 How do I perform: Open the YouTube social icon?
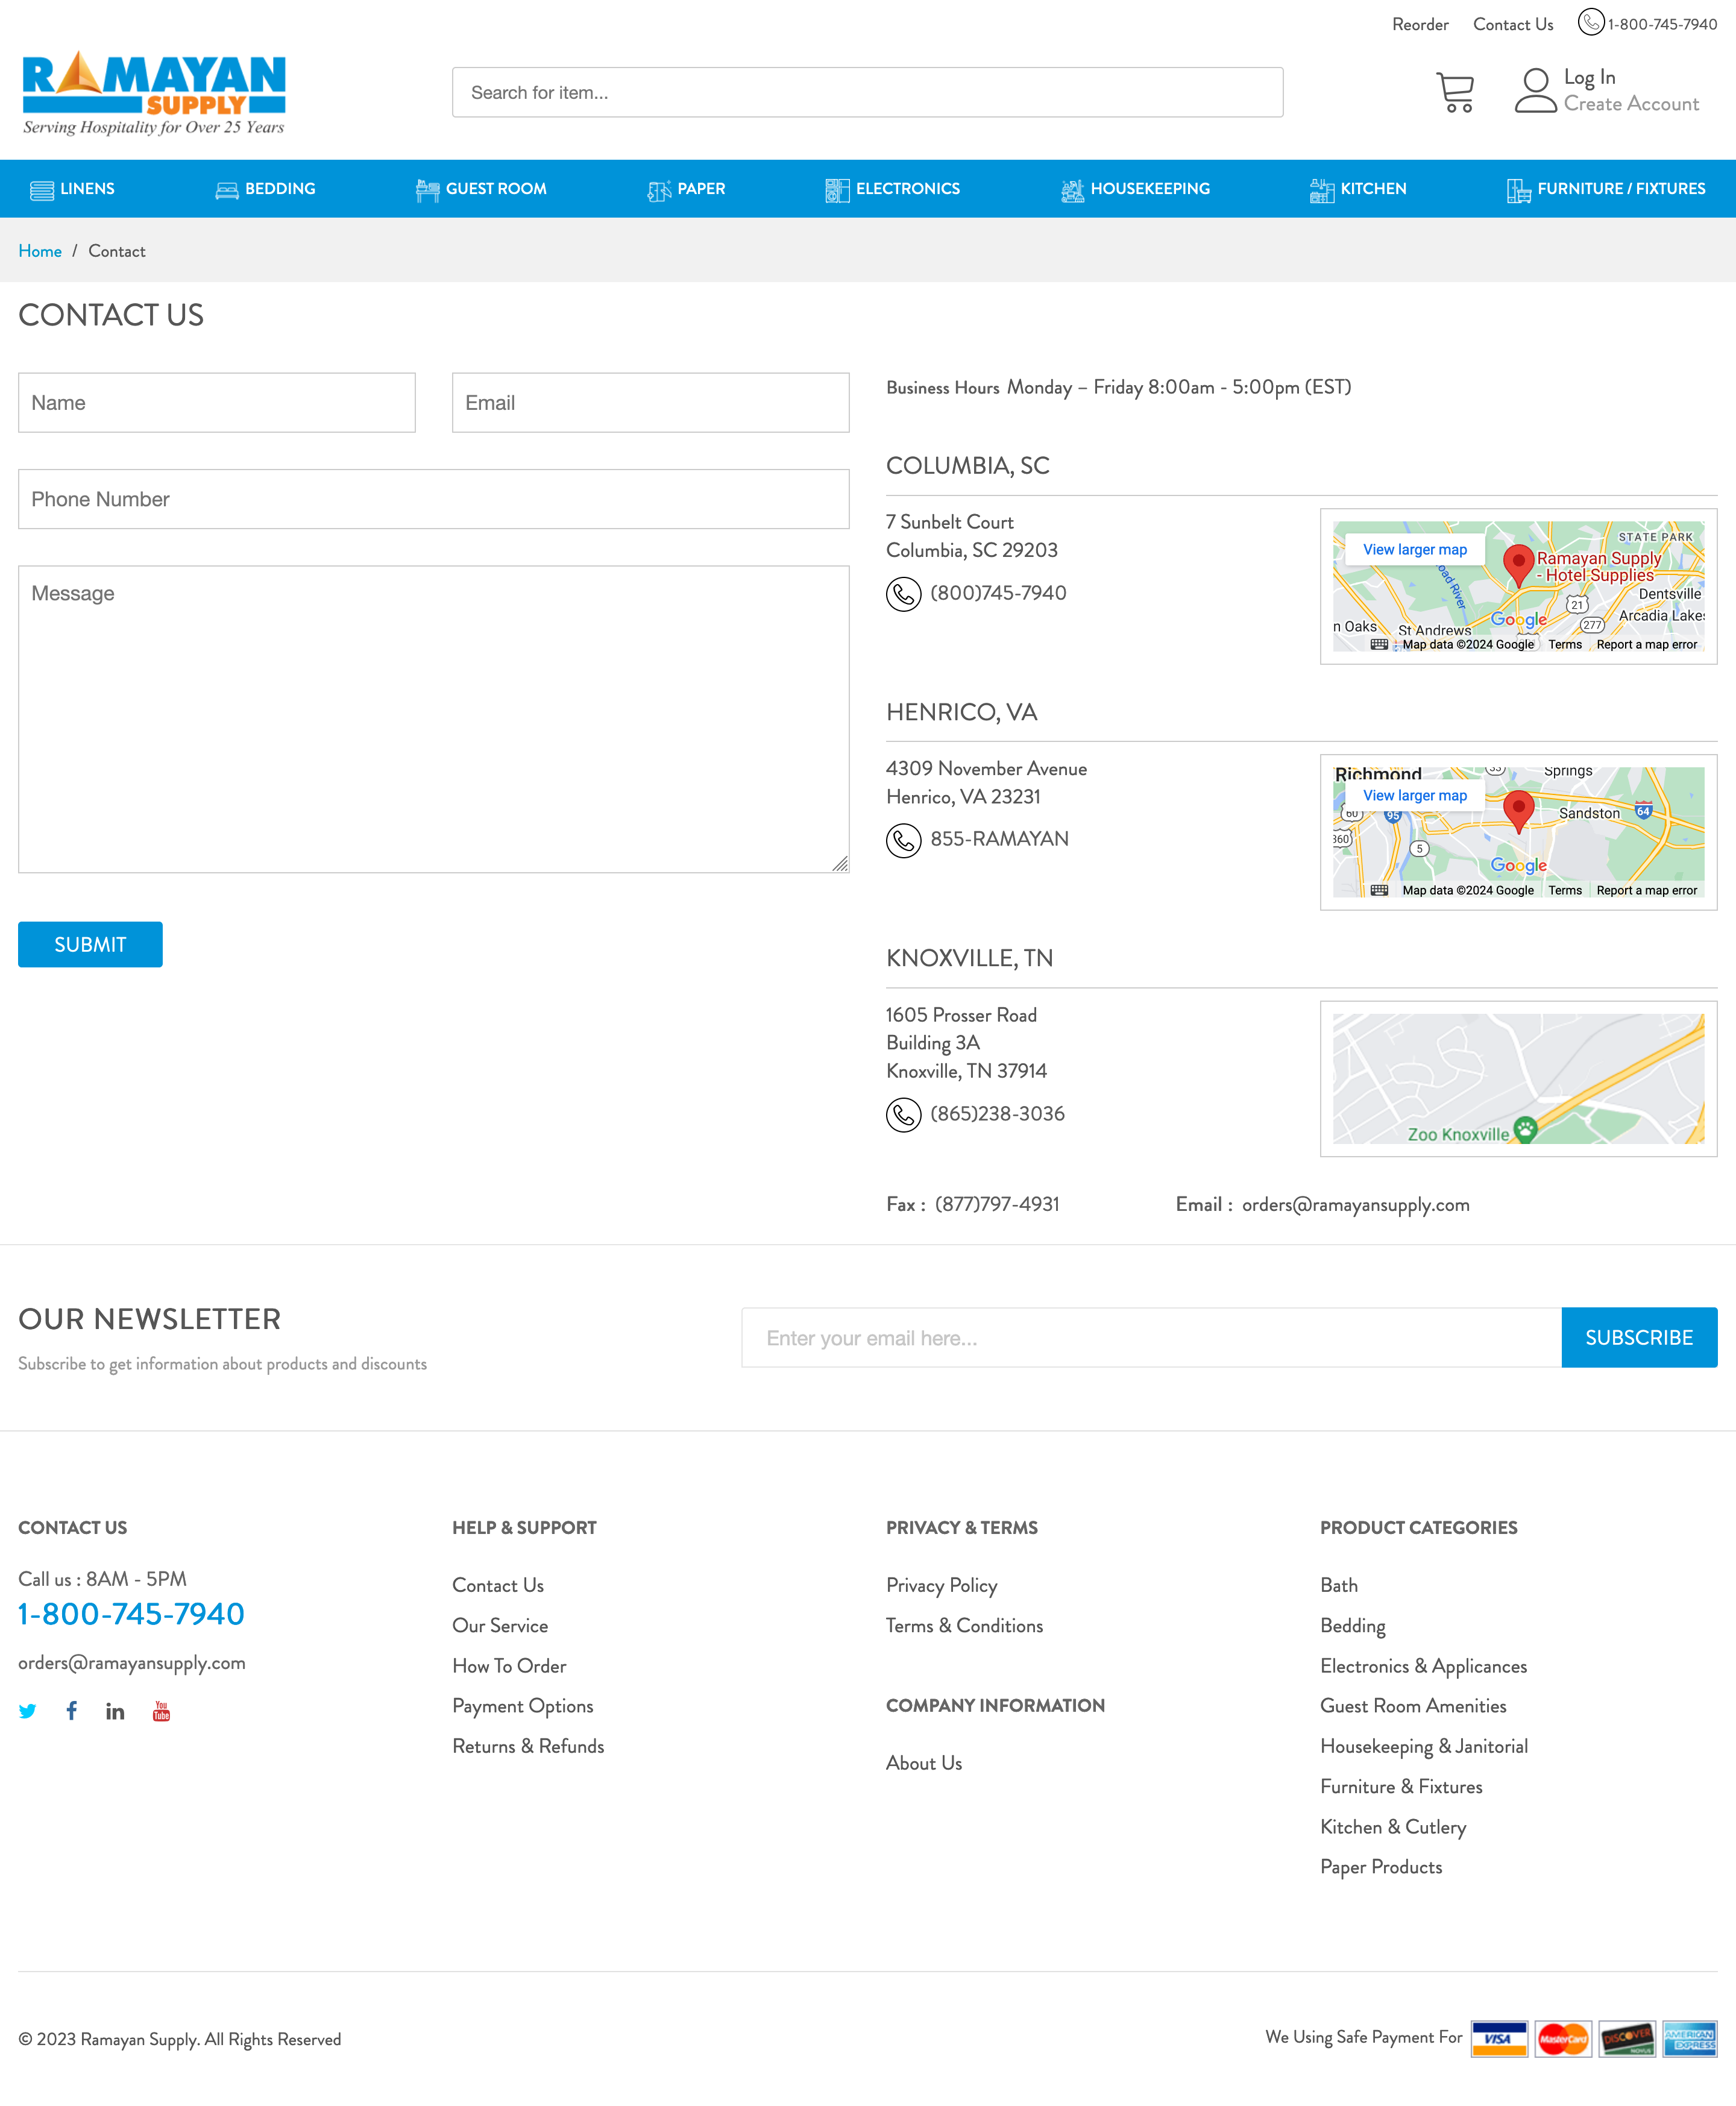pos(161,1711)
